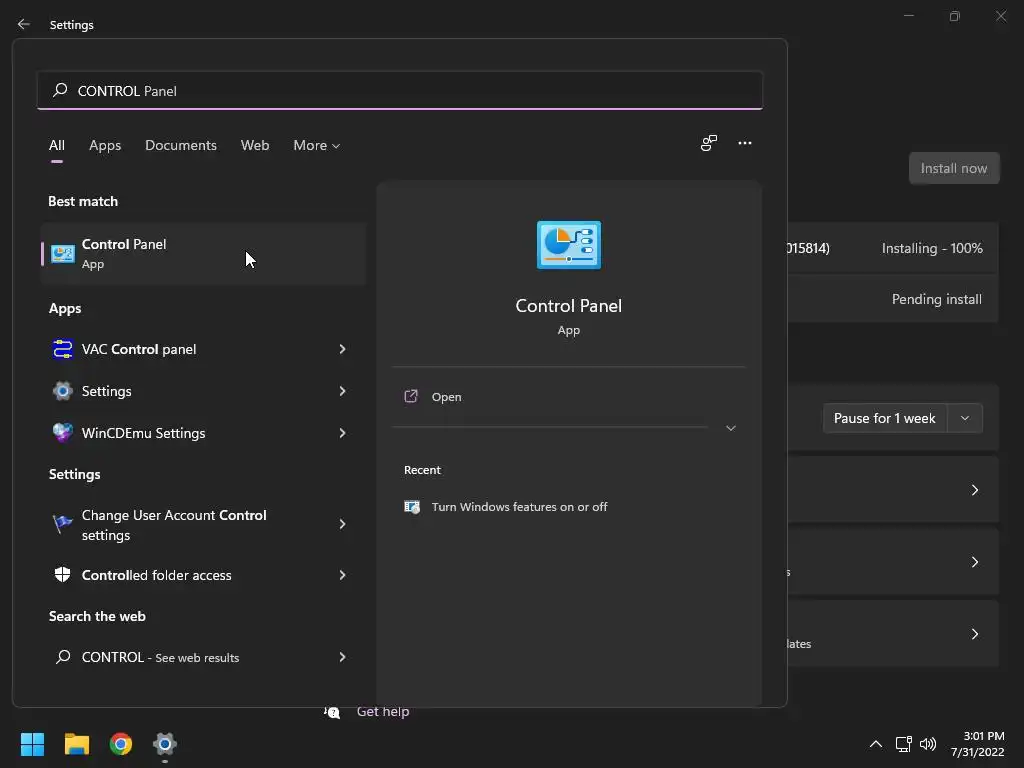Open the Windows Start button
Image resolution: width=1024 pixels, height=768 pixels.
32,744
